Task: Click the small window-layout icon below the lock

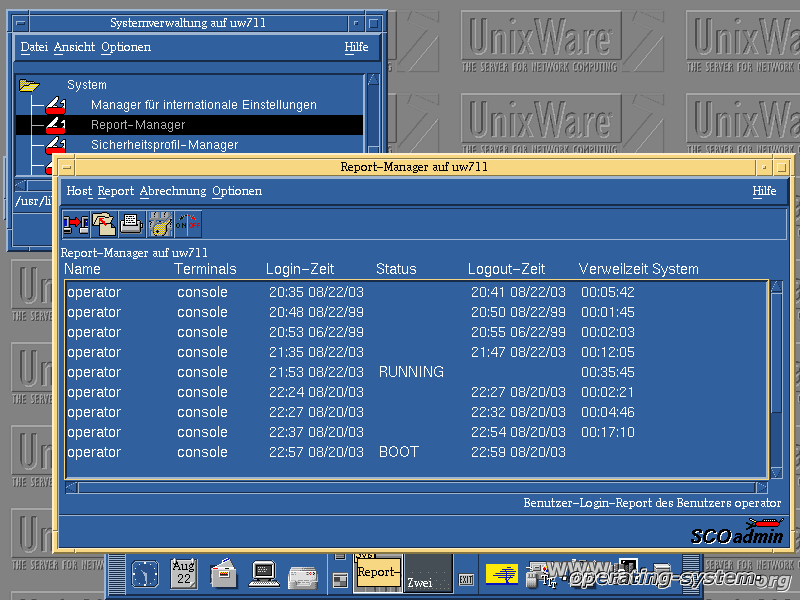Action: (x=340, y=580)
